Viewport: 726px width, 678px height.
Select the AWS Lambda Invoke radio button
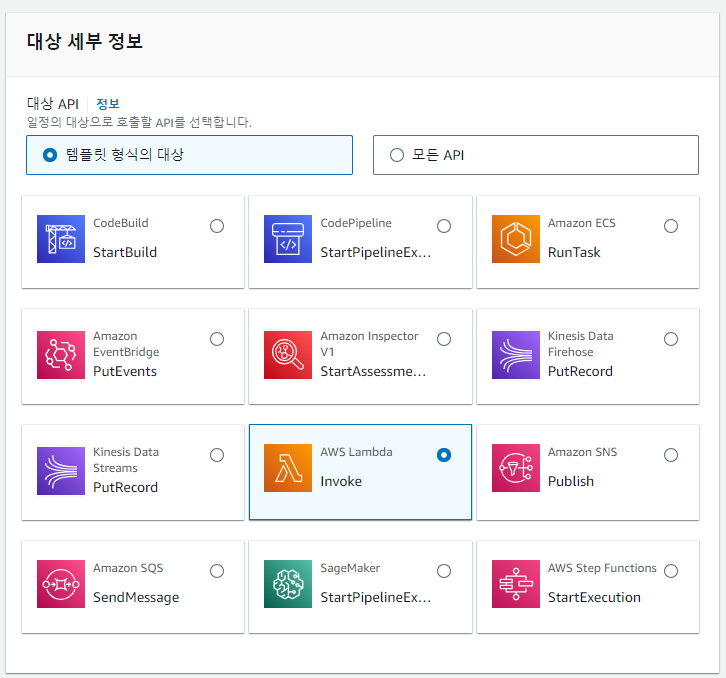(x=444, y=455)
